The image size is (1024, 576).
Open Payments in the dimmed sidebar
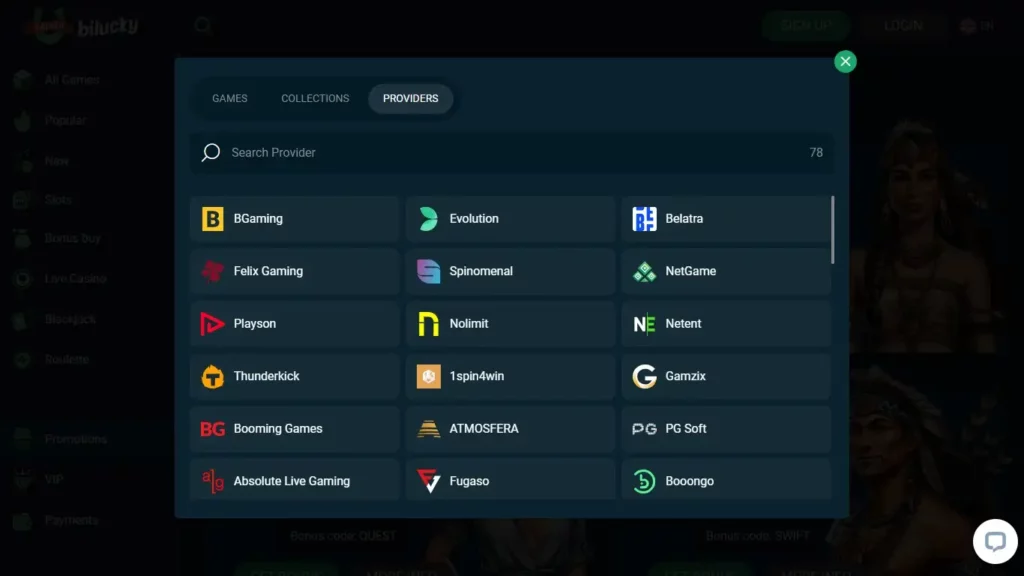pos(71,520)
